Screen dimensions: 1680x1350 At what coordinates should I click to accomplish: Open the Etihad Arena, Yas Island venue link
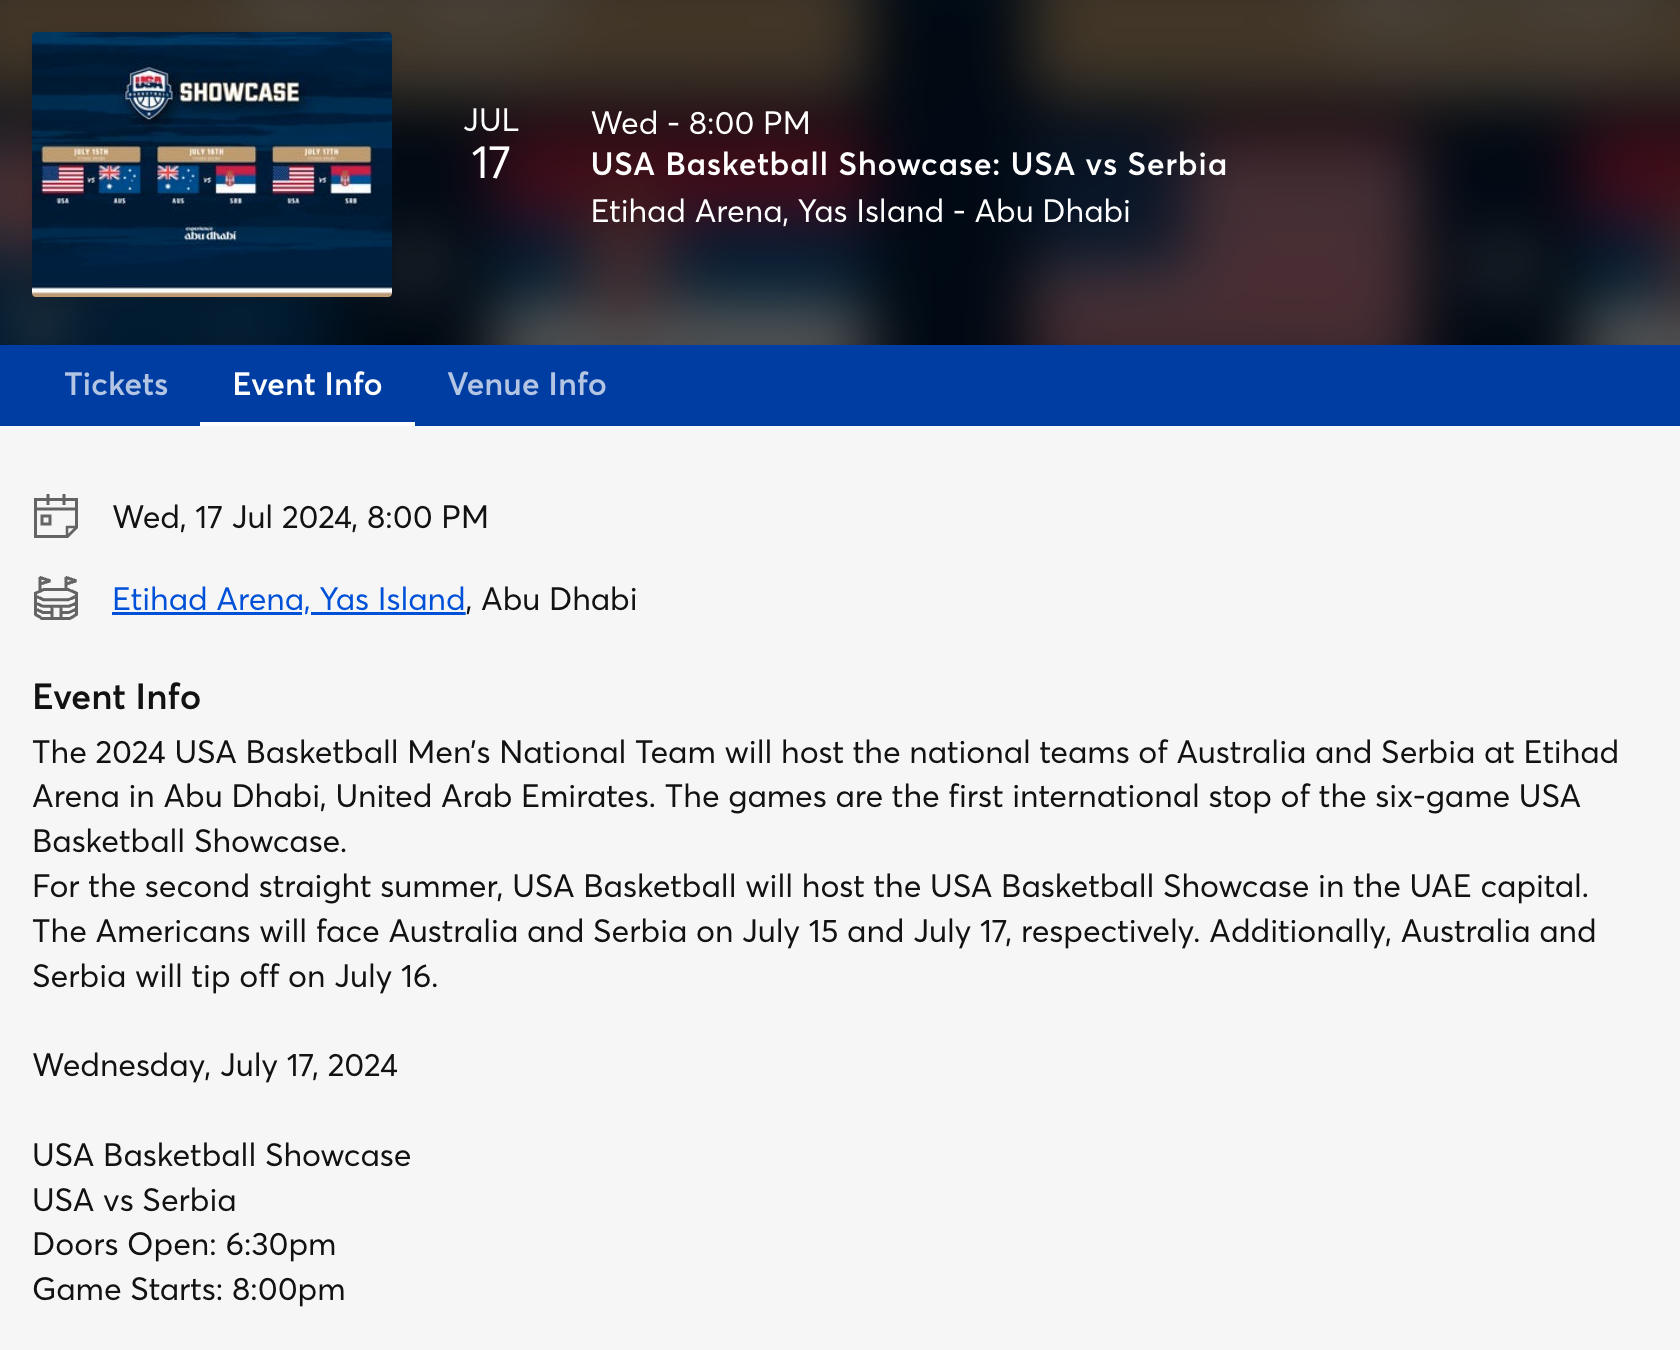click(288, 598)
